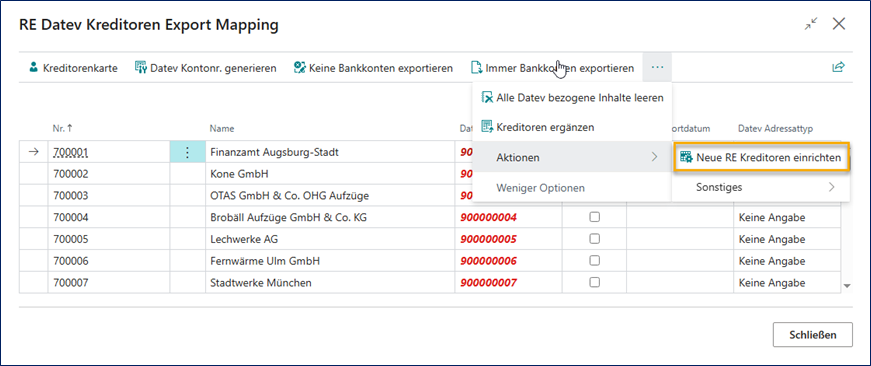The height and width of the screenshot is (366, 871).
Task: Select row number 700005
Action: [71, 239]
